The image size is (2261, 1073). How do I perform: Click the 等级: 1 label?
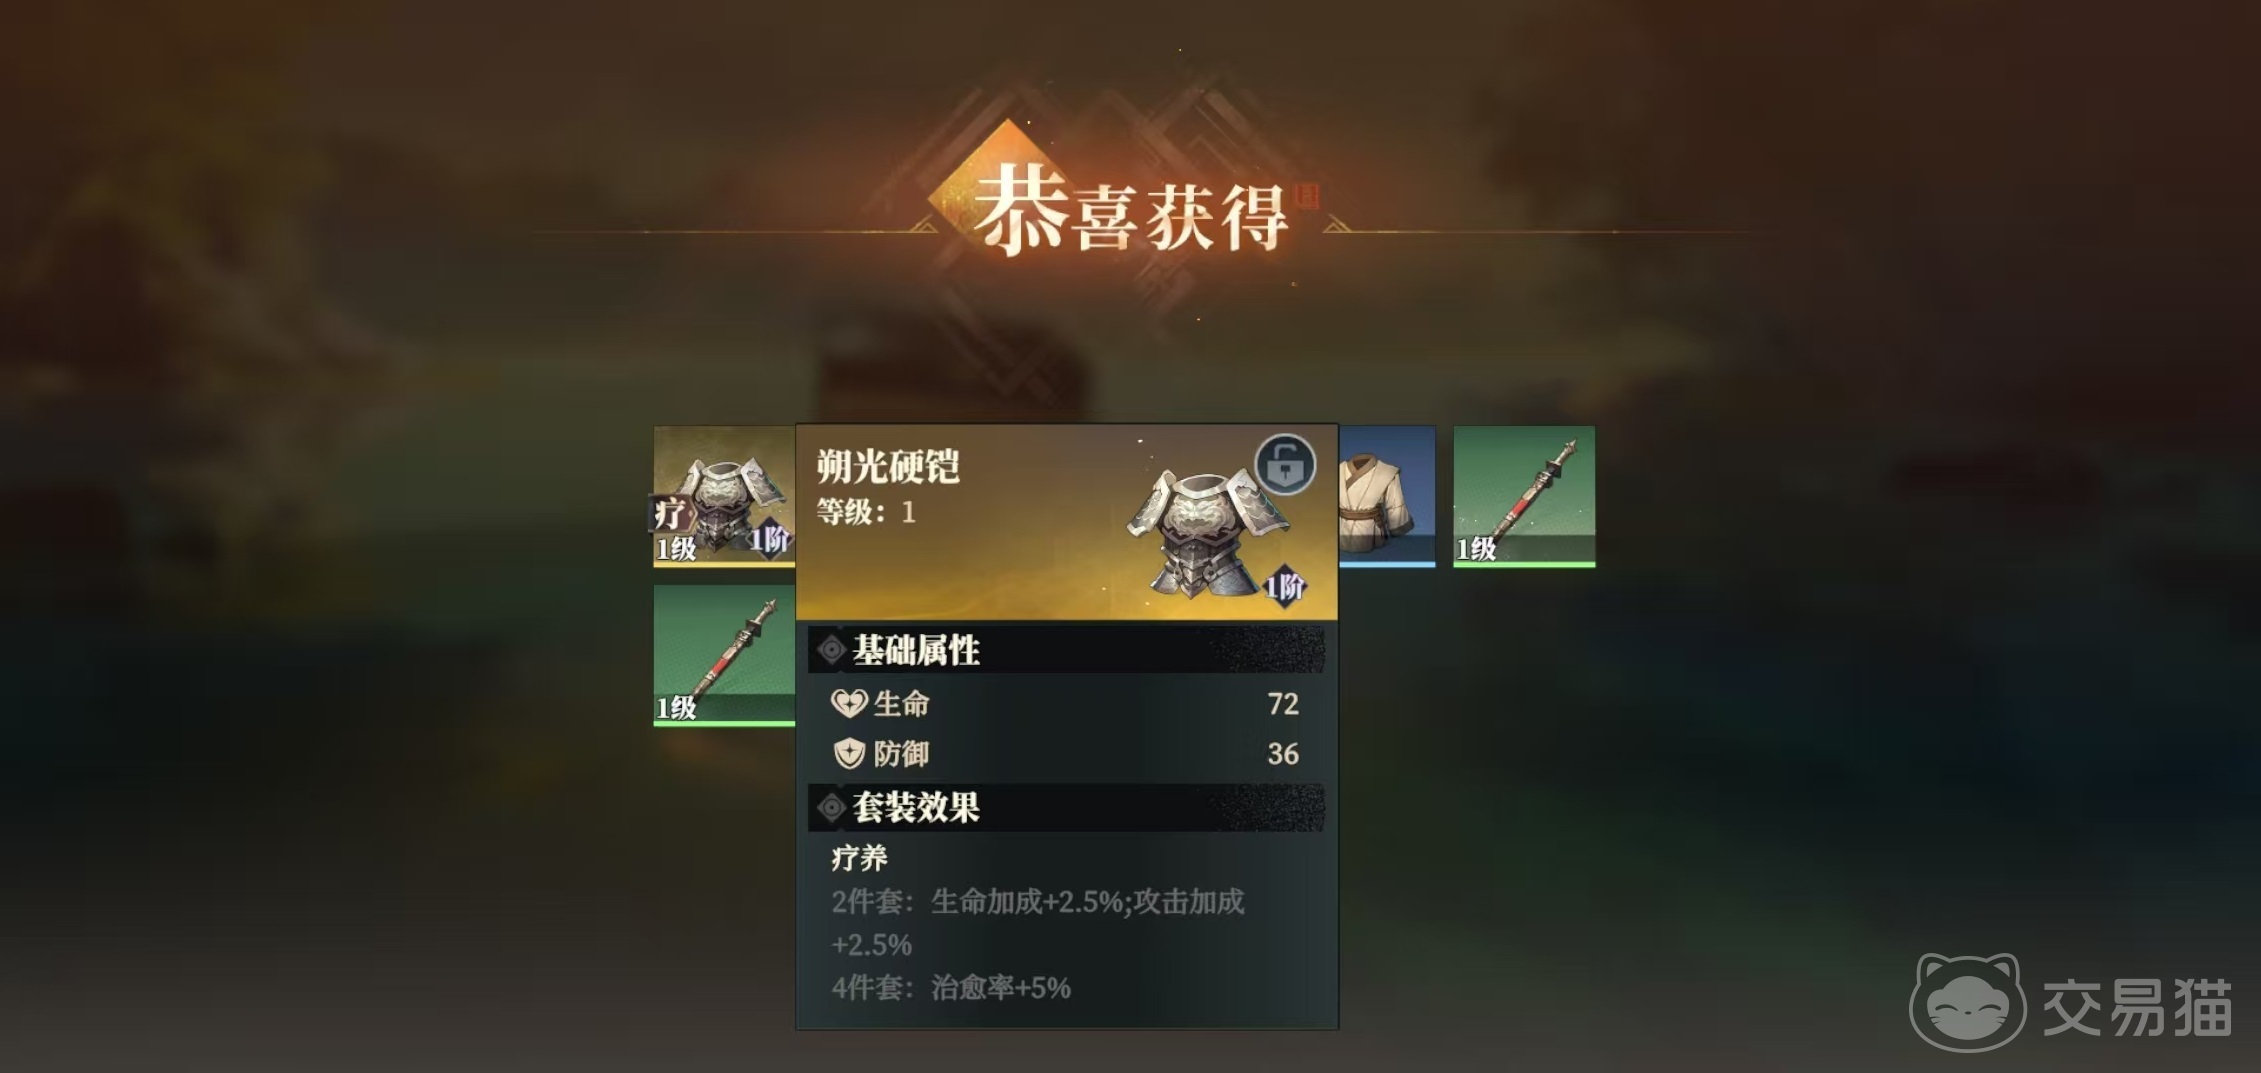point(866,513)
